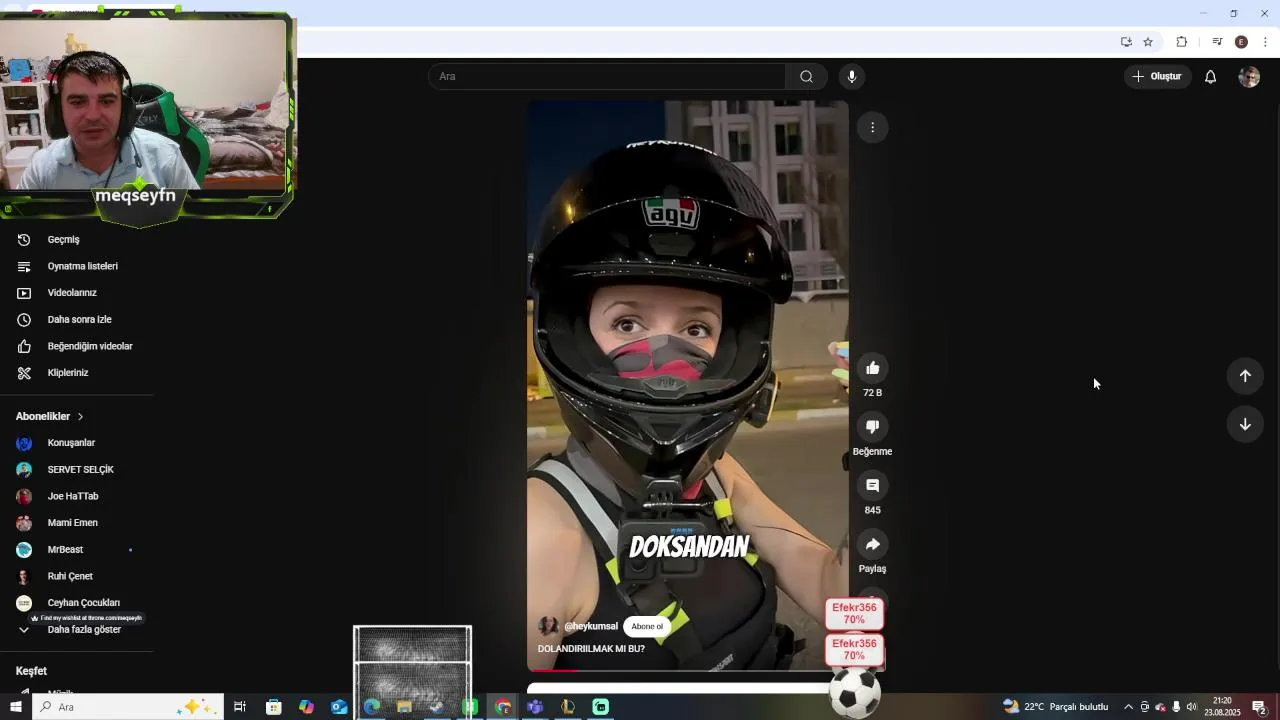
Task: Open the three-dot options beside the Short
Action: (872, 127)
